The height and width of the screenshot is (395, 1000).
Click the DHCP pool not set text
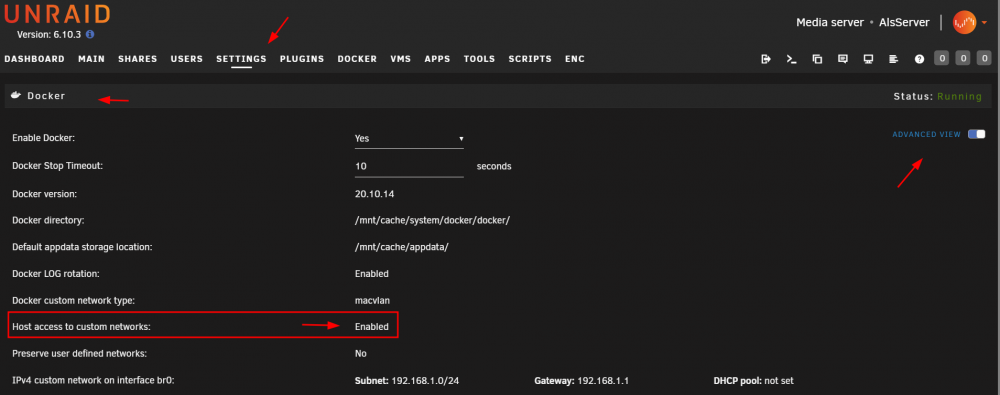pos(754,381)
